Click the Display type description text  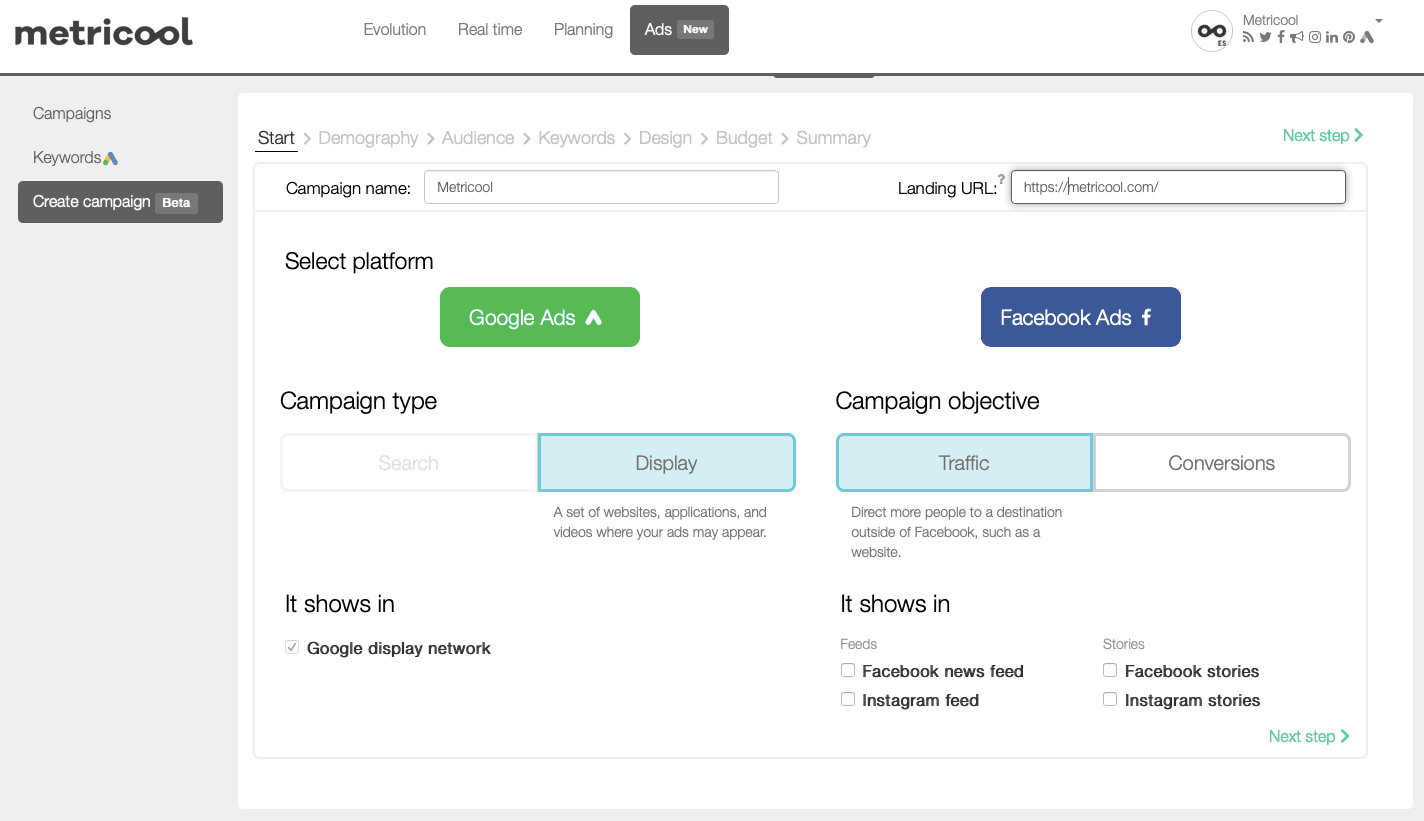point(660,522)
